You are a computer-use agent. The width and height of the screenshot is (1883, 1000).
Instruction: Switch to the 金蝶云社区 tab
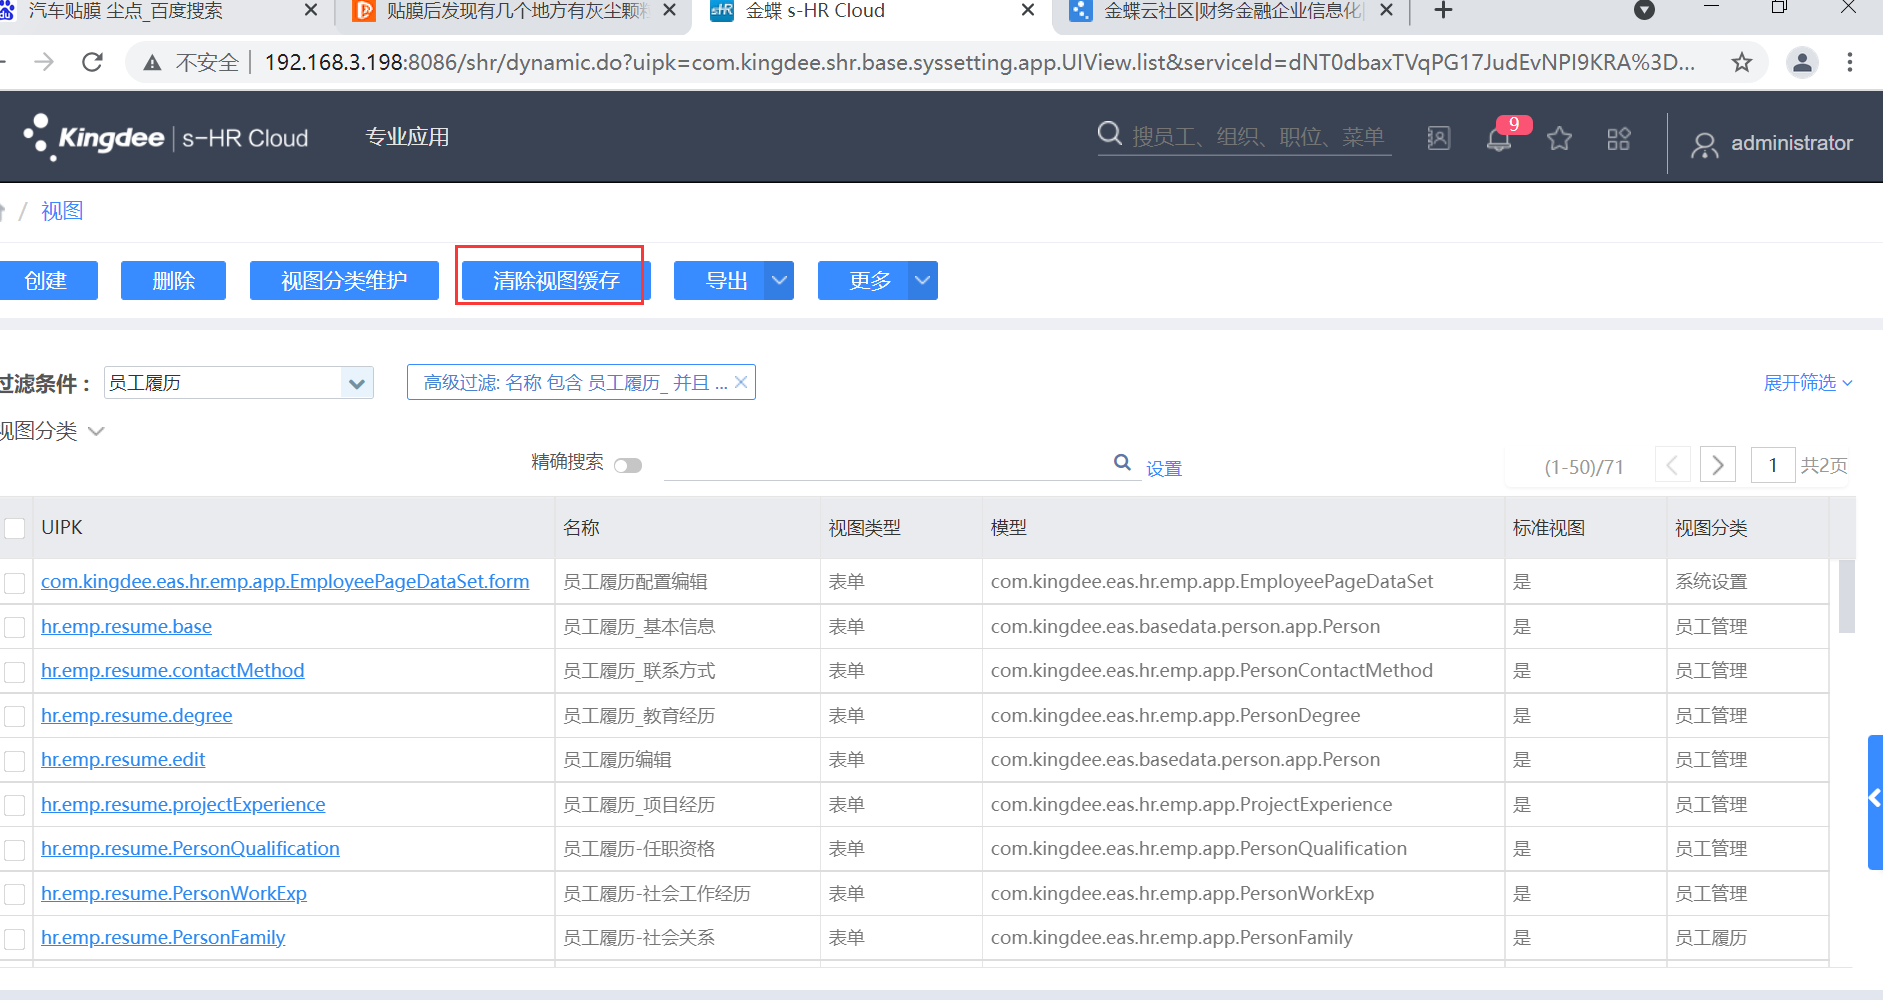[1232, 12]
